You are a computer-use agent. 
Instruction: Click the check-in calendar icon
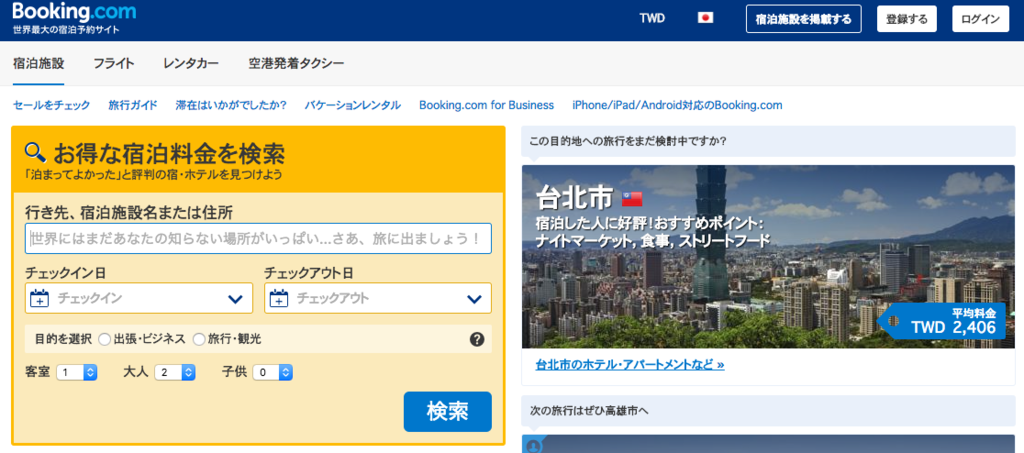pos(40,299)
